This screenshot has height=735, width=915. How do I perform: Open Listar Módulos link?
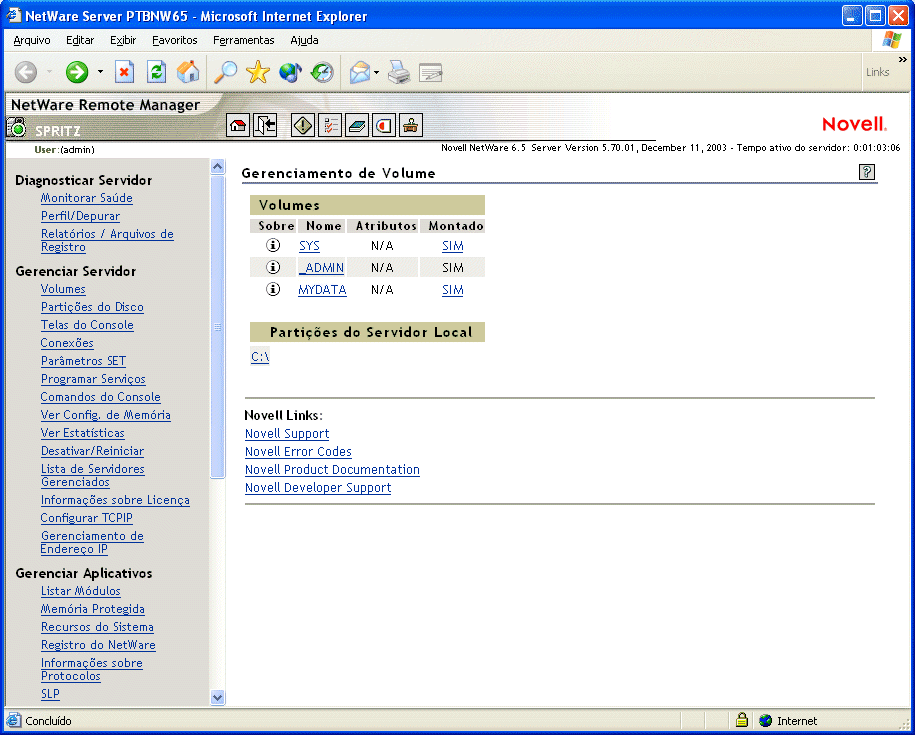click(81, 591)
